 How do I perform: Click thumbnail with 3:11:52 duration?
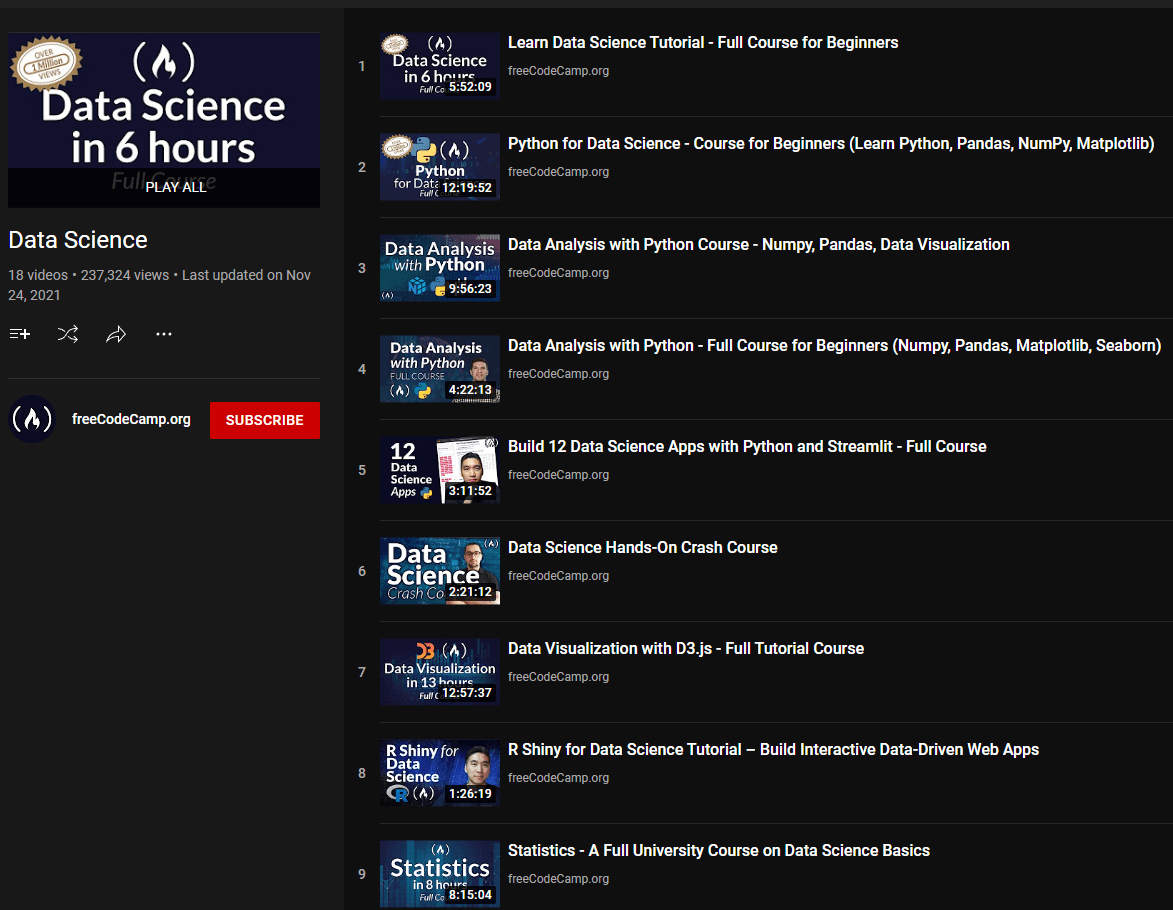440,470
